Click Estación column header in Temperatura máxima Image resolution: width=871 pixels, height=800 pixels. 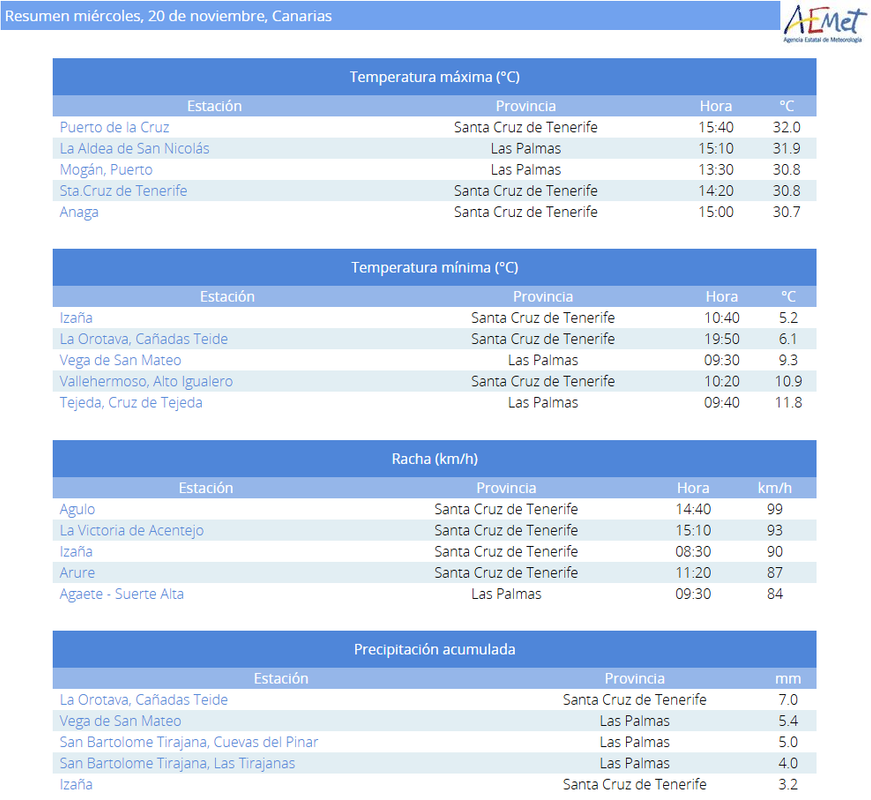pyautogui.click(x=214, y=106)
